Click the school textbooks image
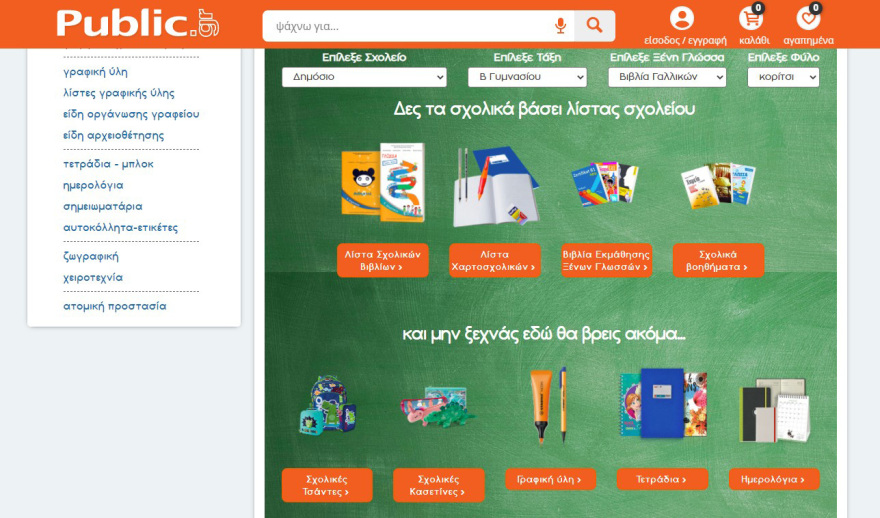The width and height of the screenshot is (880, 518). point(382,184)
